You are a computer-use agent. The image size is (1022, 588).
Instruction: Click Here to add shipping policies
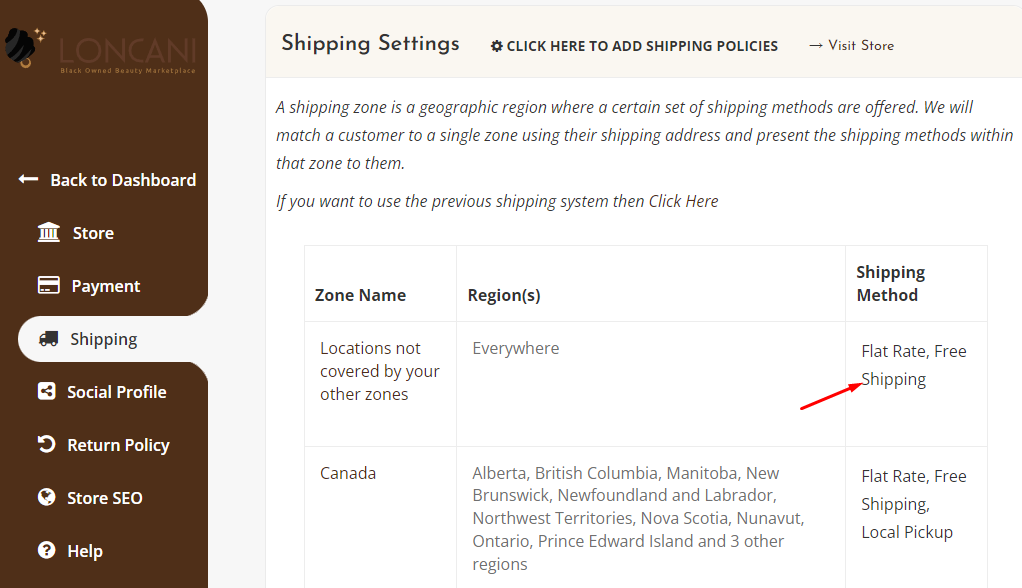[x=642, y=46]
